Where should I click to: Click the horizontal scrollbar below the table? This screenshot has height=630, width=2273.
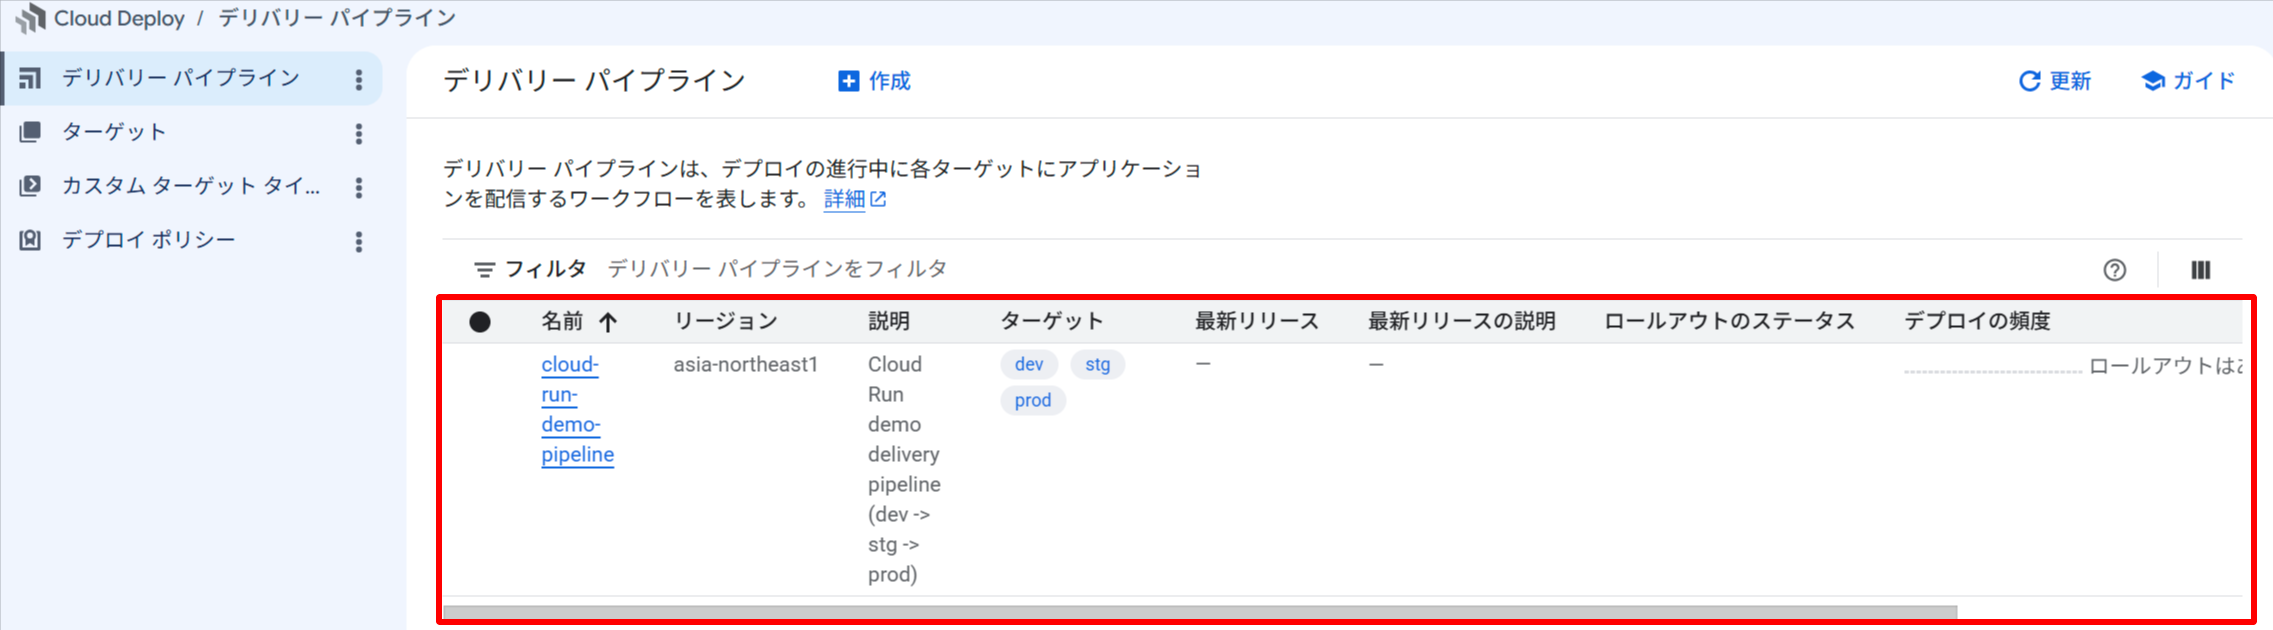pyautogui.click(x=1199, y=611)
